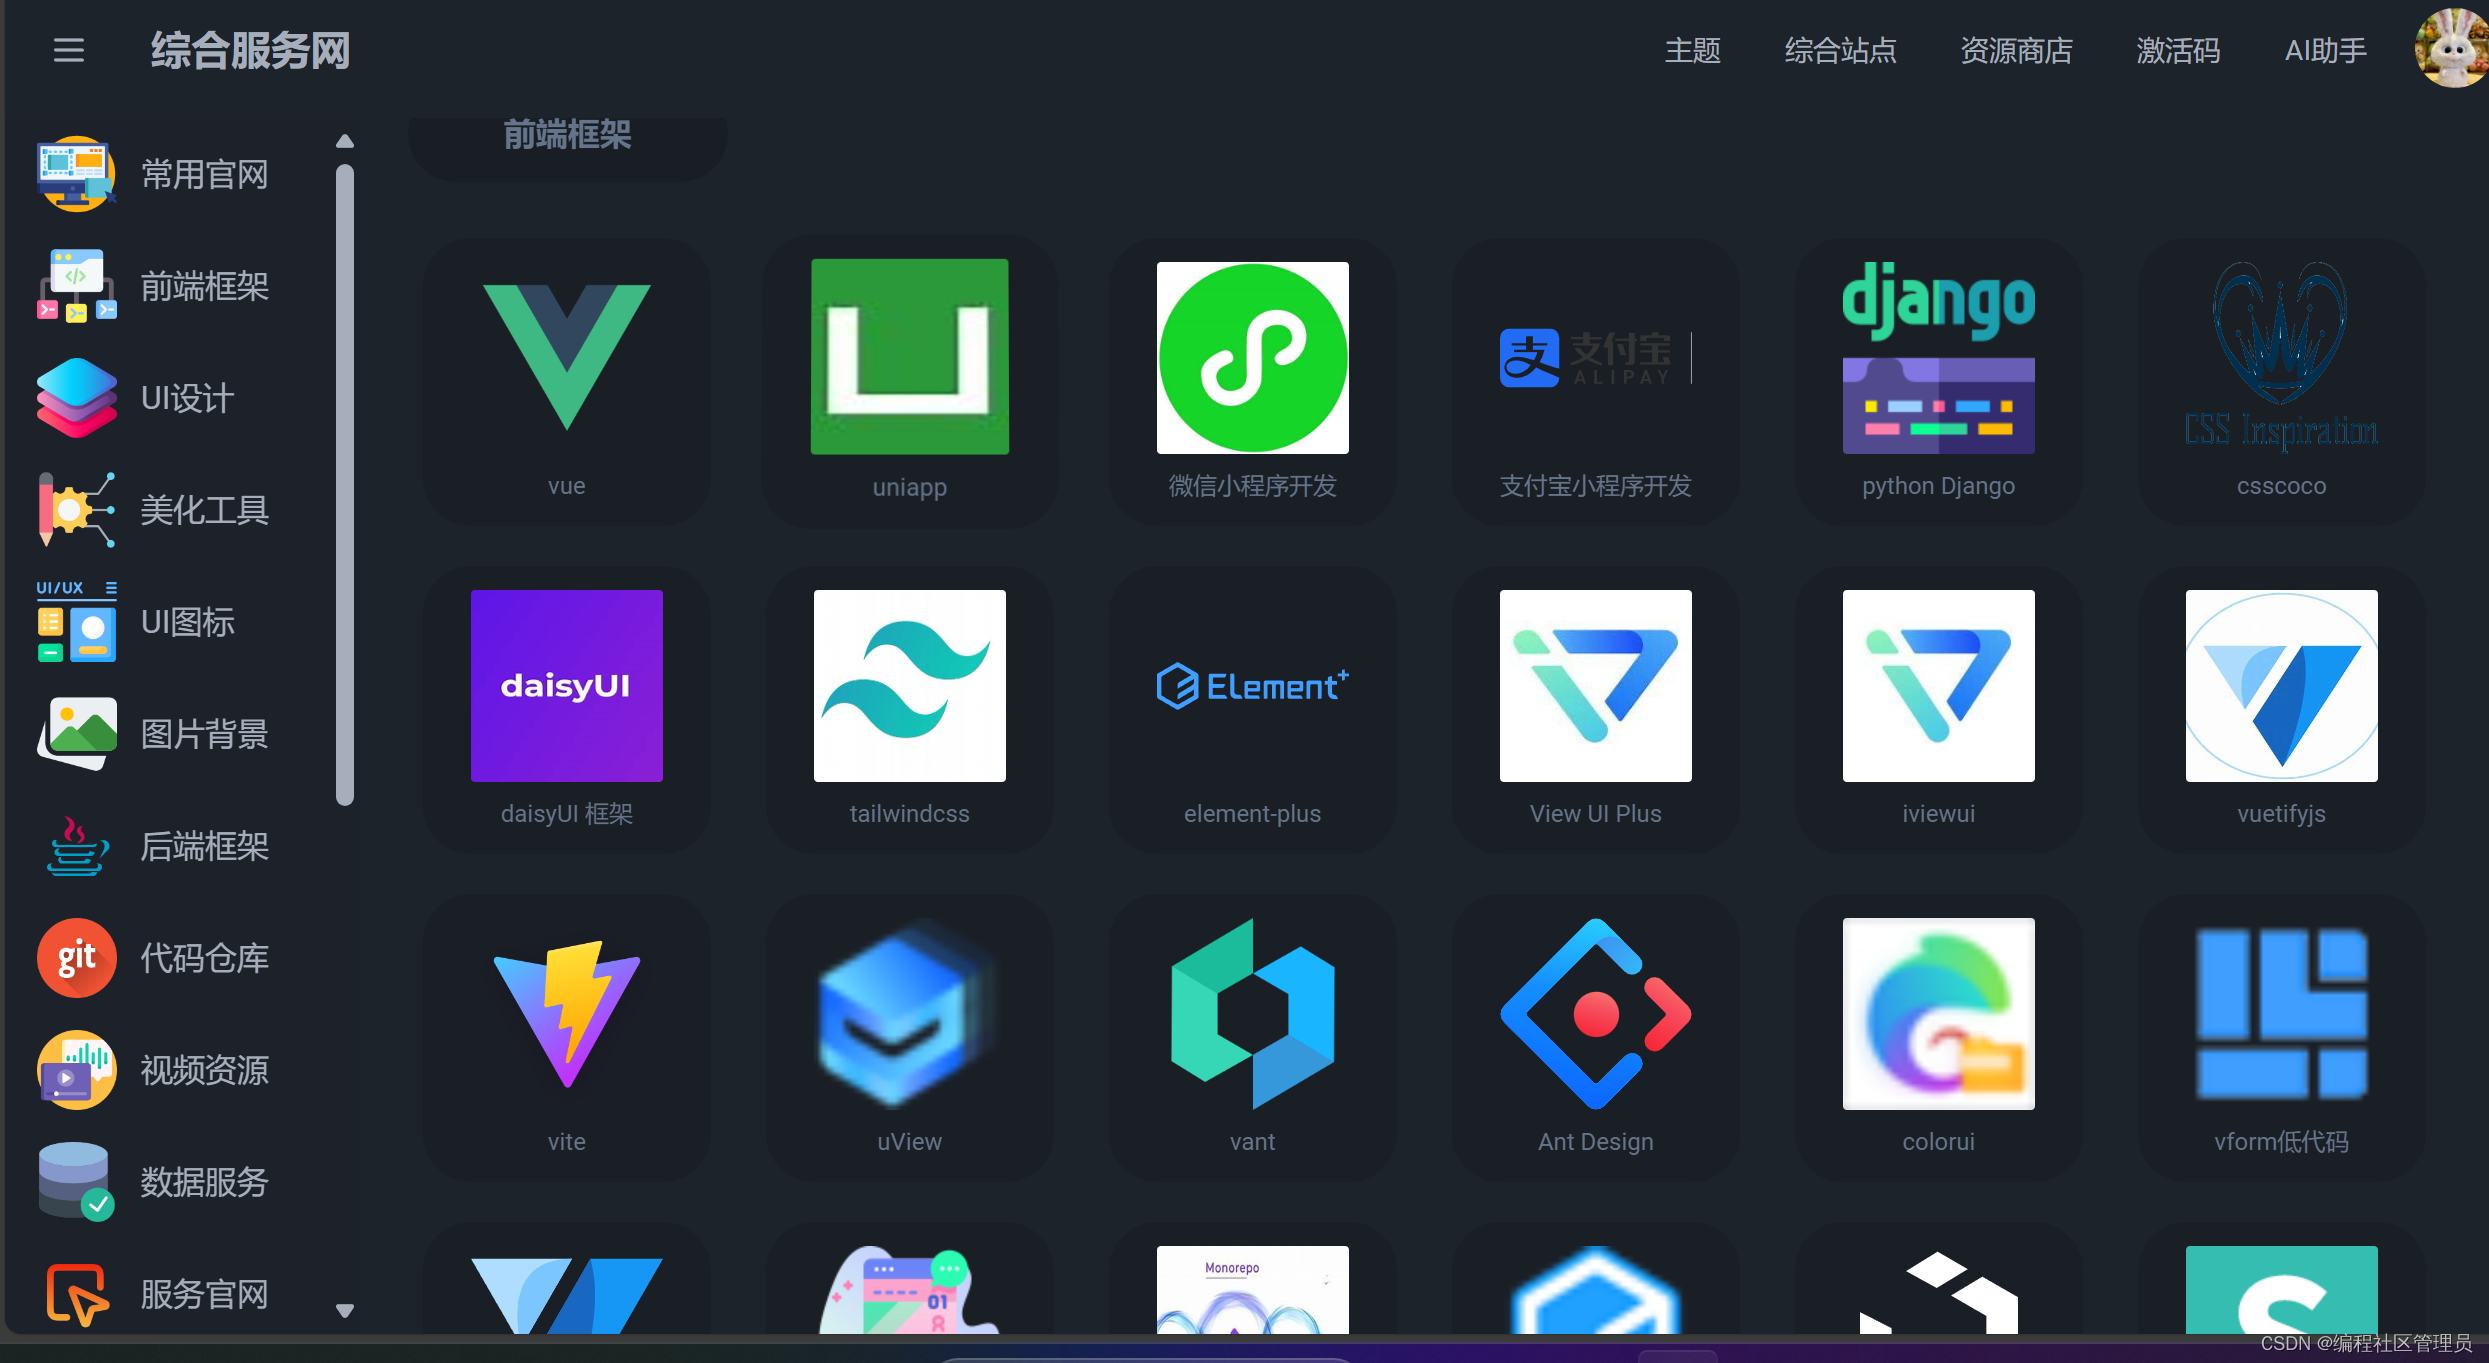Viewport: 2489px width, 1363px height.
Task: Select 后端框架 in the sidebar
Action: [203, 846]
